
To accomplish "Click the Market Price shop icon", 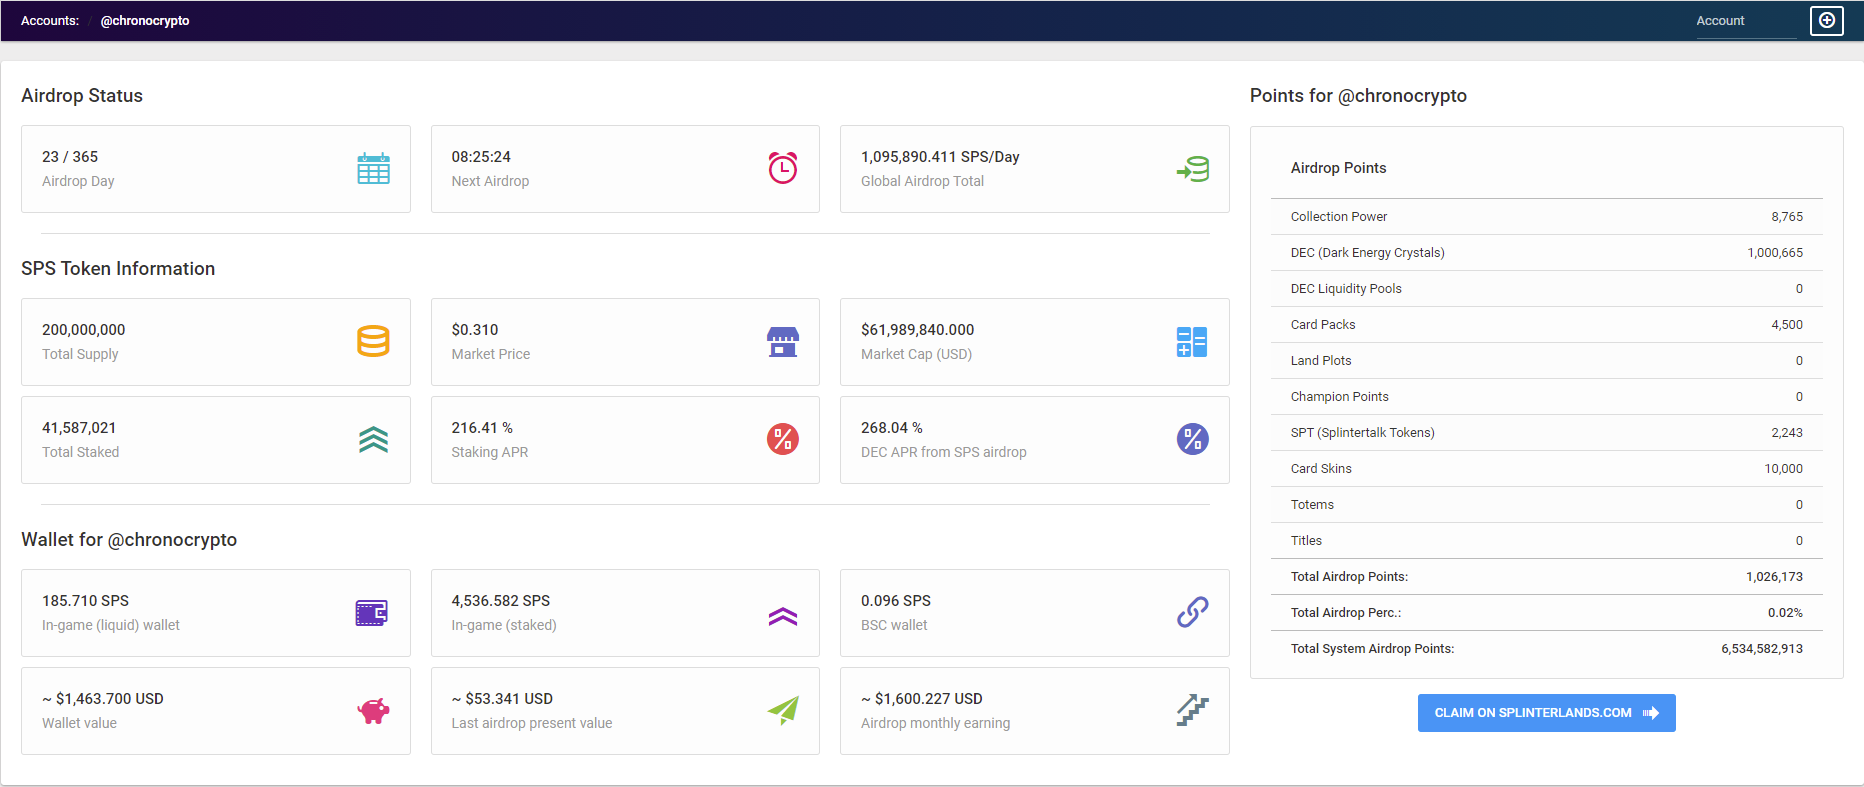I will (783, 341).
